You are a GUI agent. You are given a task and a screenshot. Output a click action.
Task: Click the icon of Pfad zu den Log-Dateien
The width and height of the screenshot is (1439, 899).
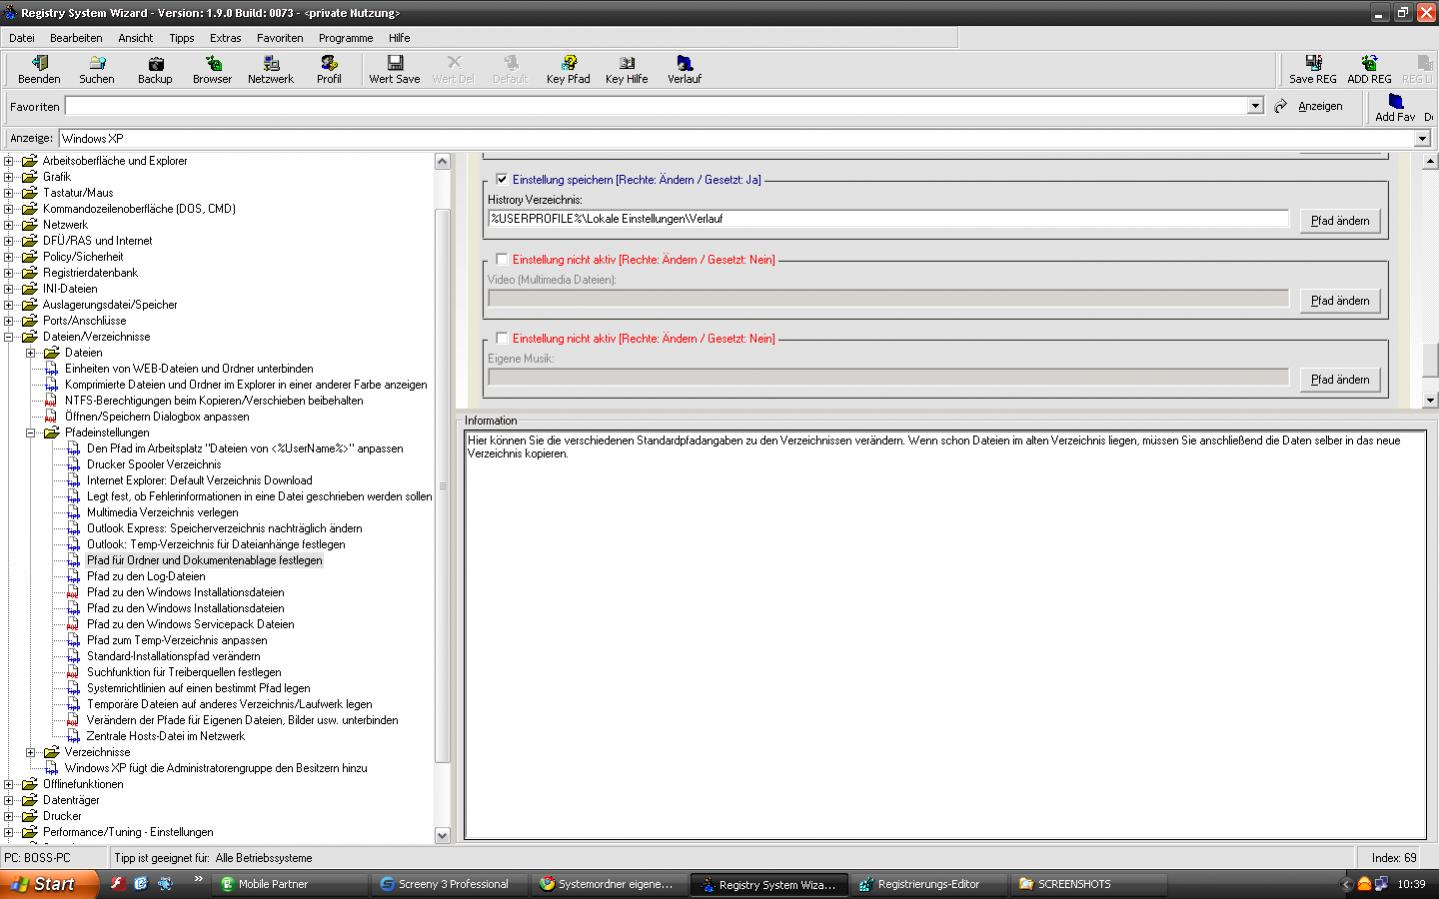(73, 577)
